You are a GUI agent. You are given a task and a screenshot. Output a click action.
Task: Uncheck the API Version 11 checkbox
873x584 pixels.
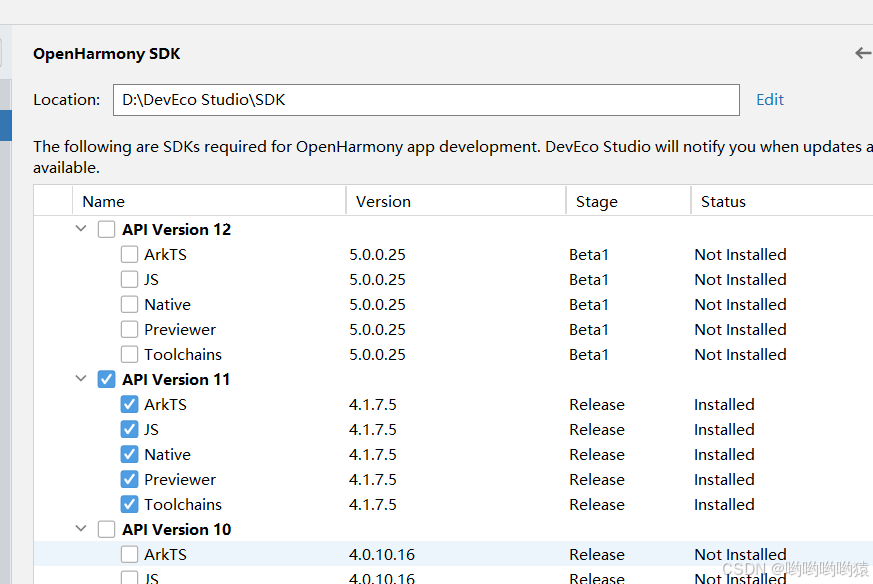click(106, 380)
